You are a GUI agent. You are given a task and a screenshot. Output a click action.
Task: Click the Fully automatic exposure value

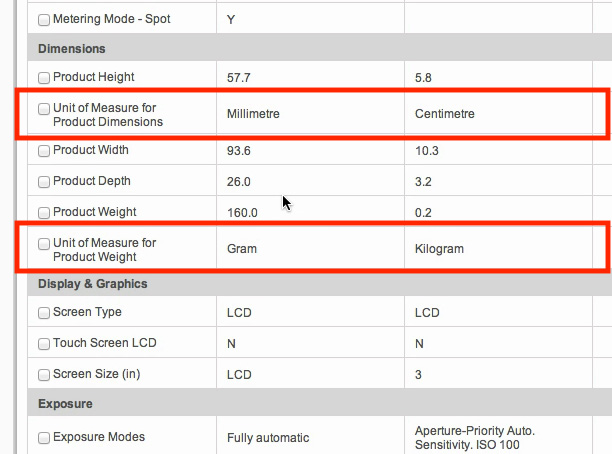268,437
